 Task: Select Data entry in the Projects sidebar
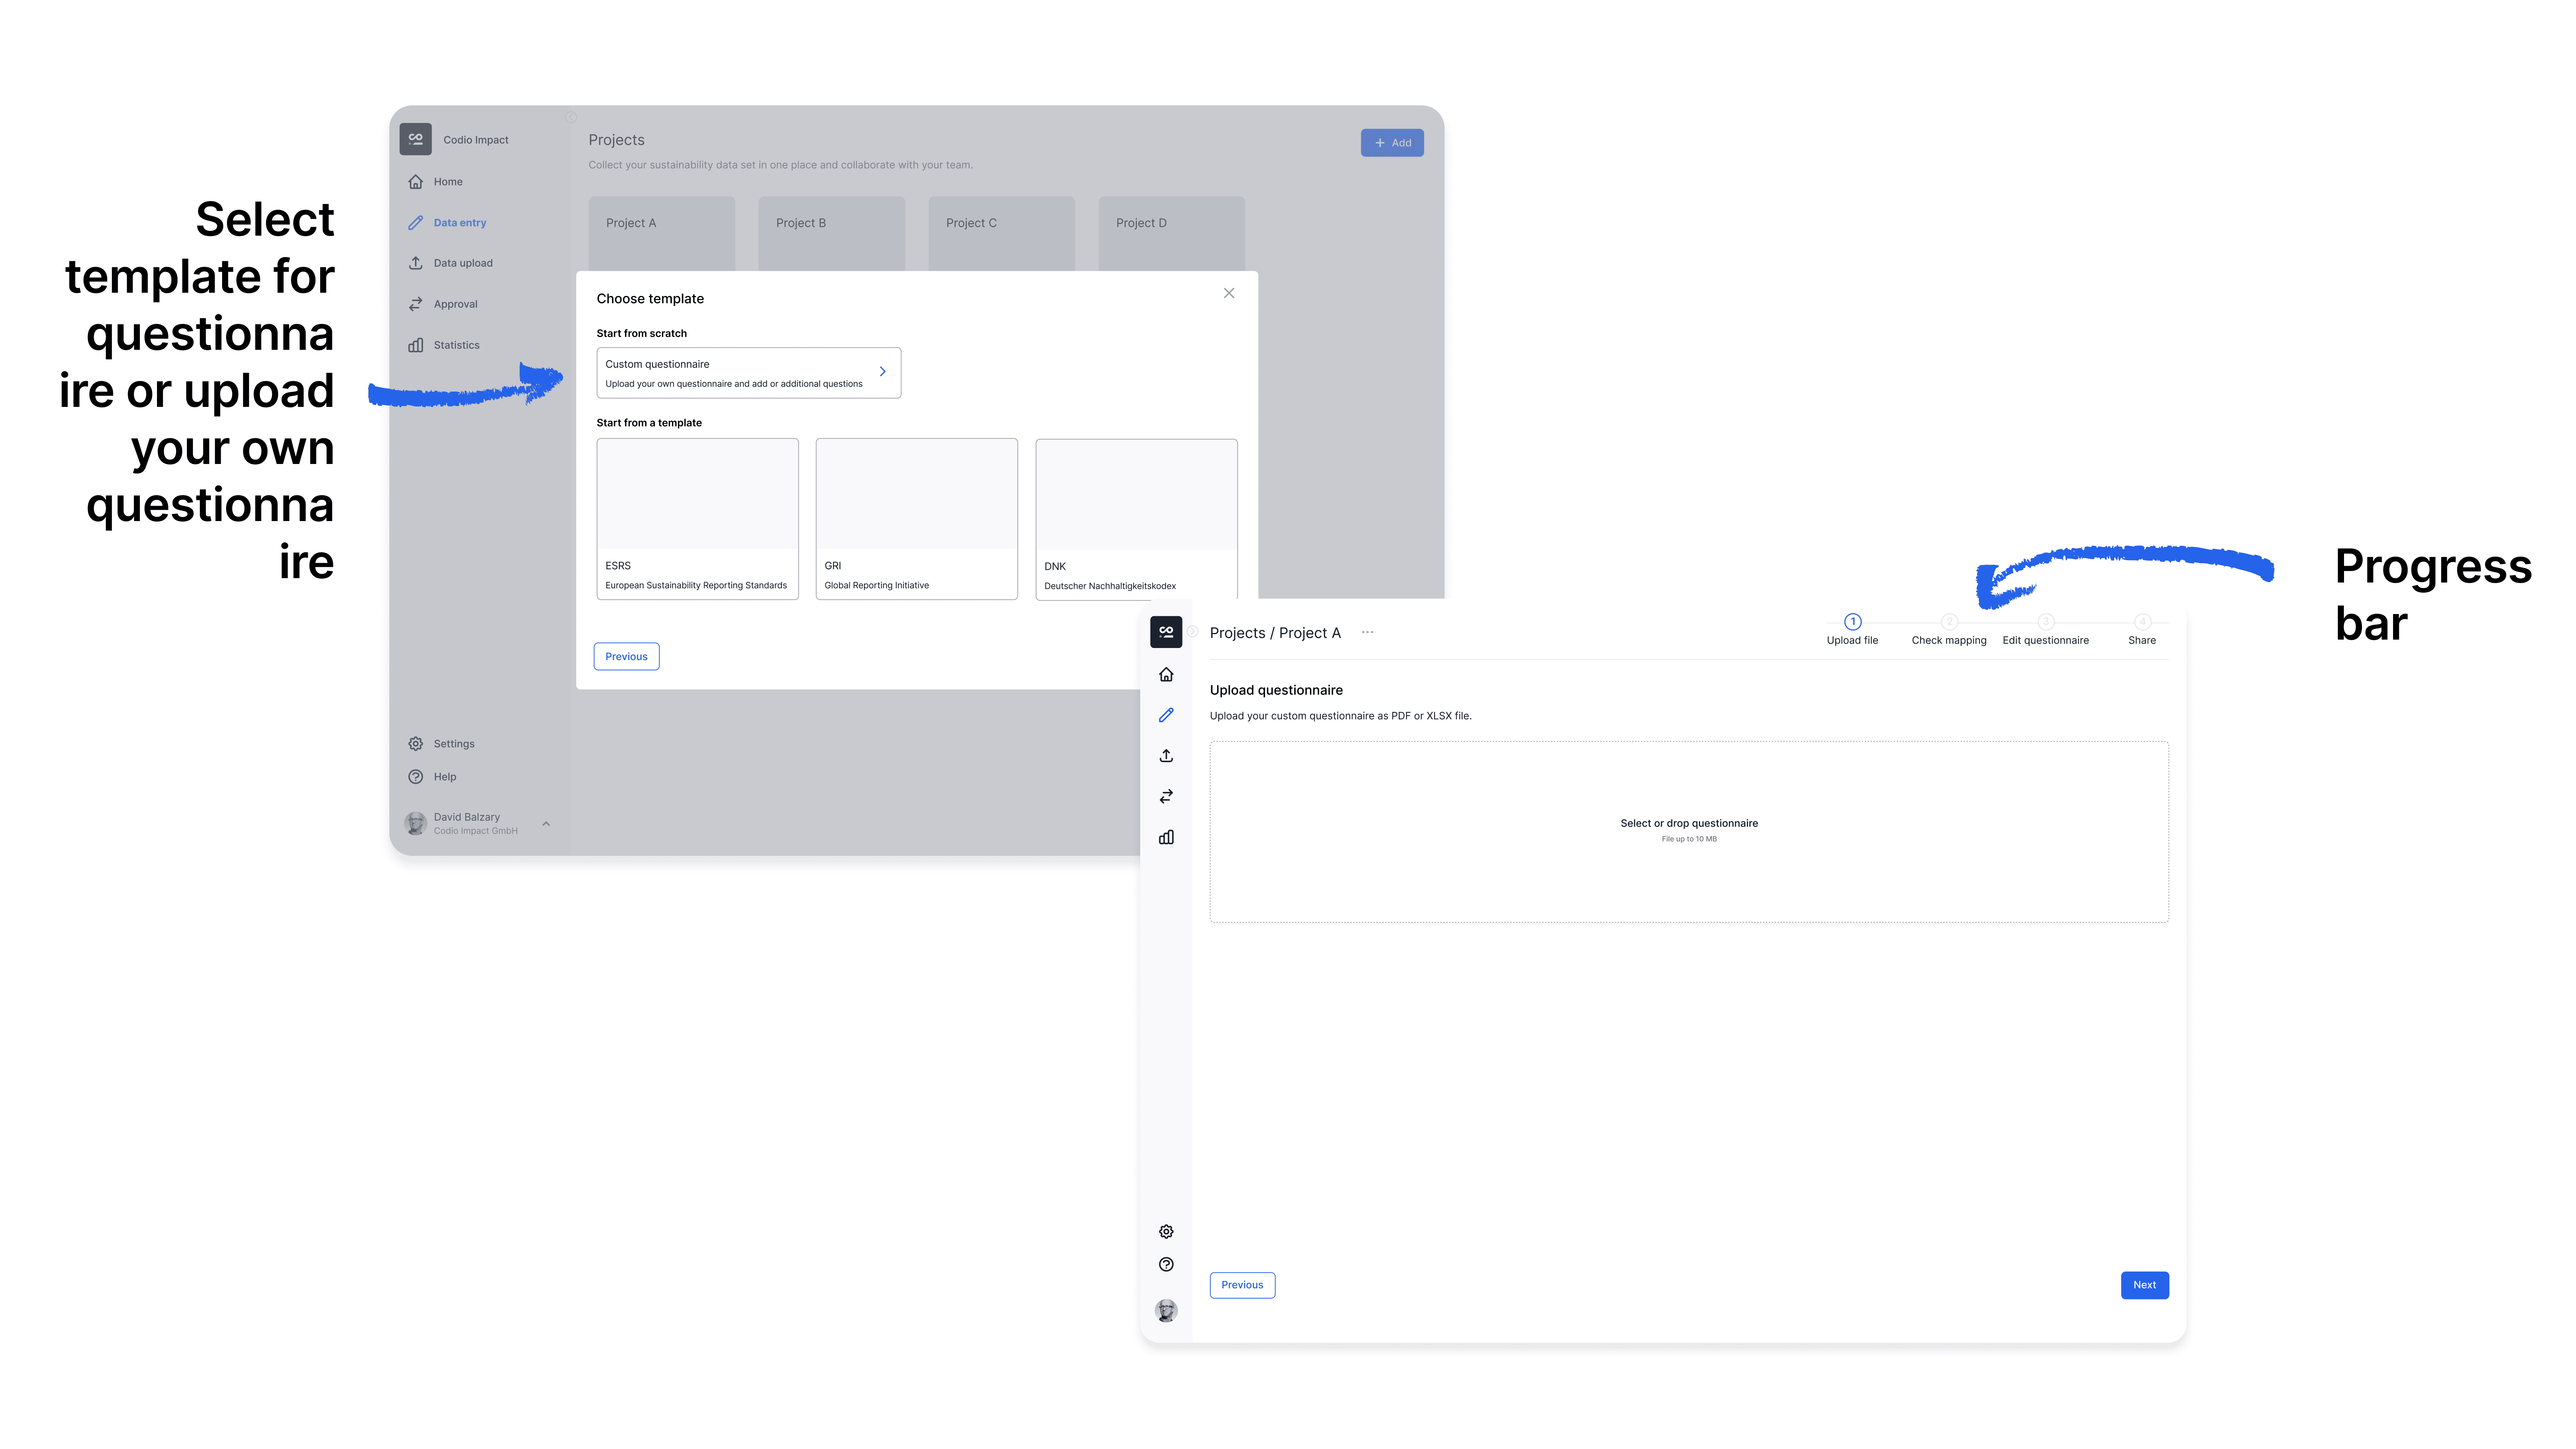pos(447,223)
